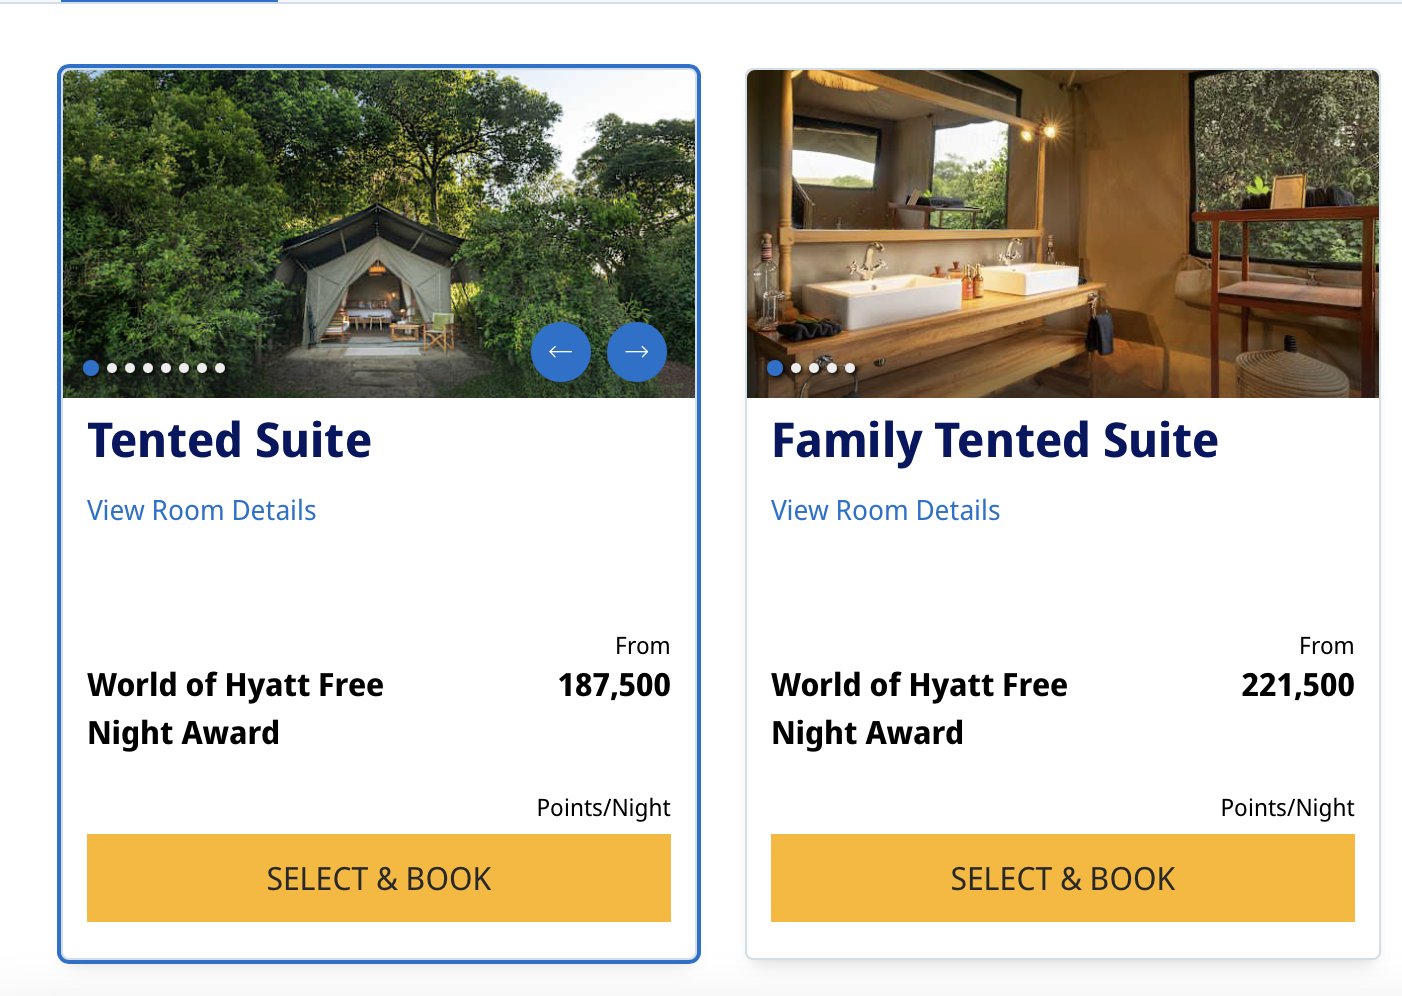Go to last dot of Family Tented Suite
The image size is (1402, 996).
(x=850, y=368)
